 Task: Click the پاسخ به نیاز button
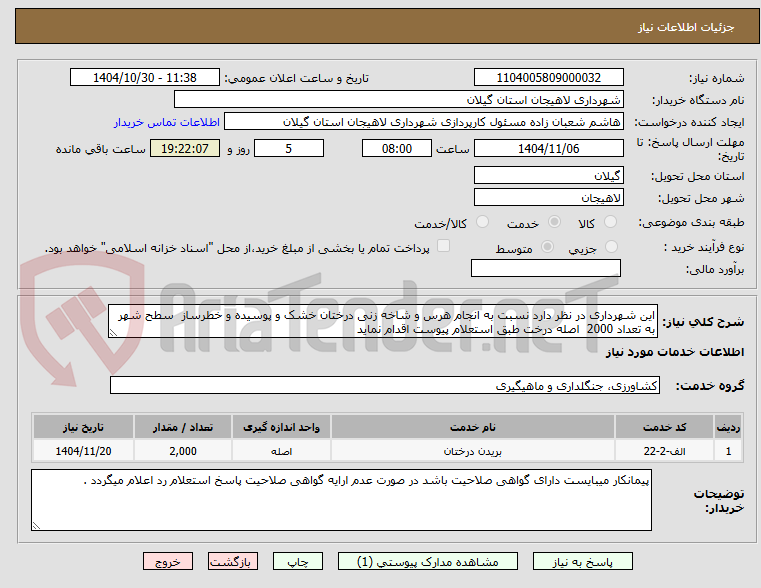click(582, 561)
